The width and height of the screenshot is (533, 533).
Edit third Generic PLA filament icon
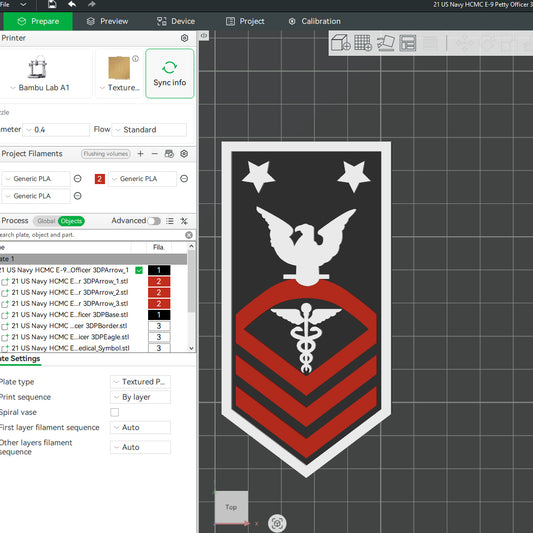click(x=78, y=196)
